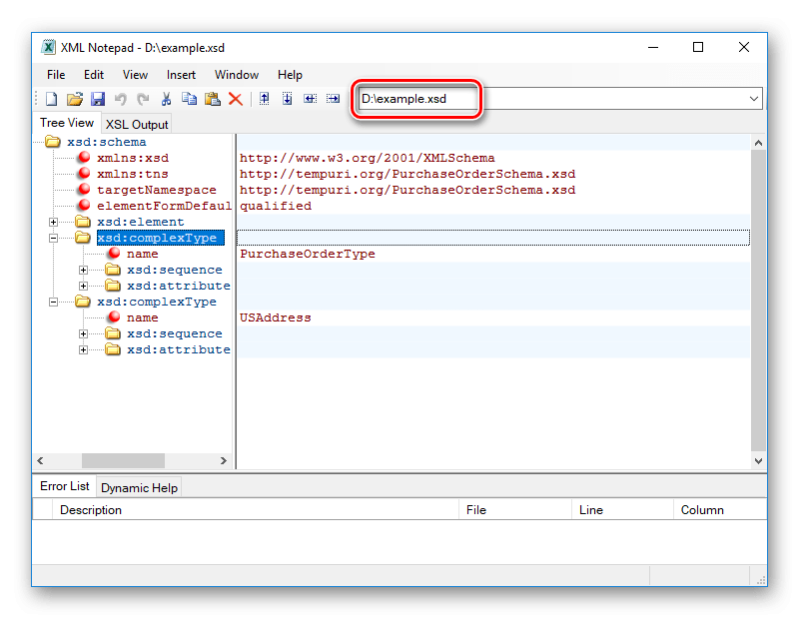
Task: Expand the xsd:element node
Action: 53,222
